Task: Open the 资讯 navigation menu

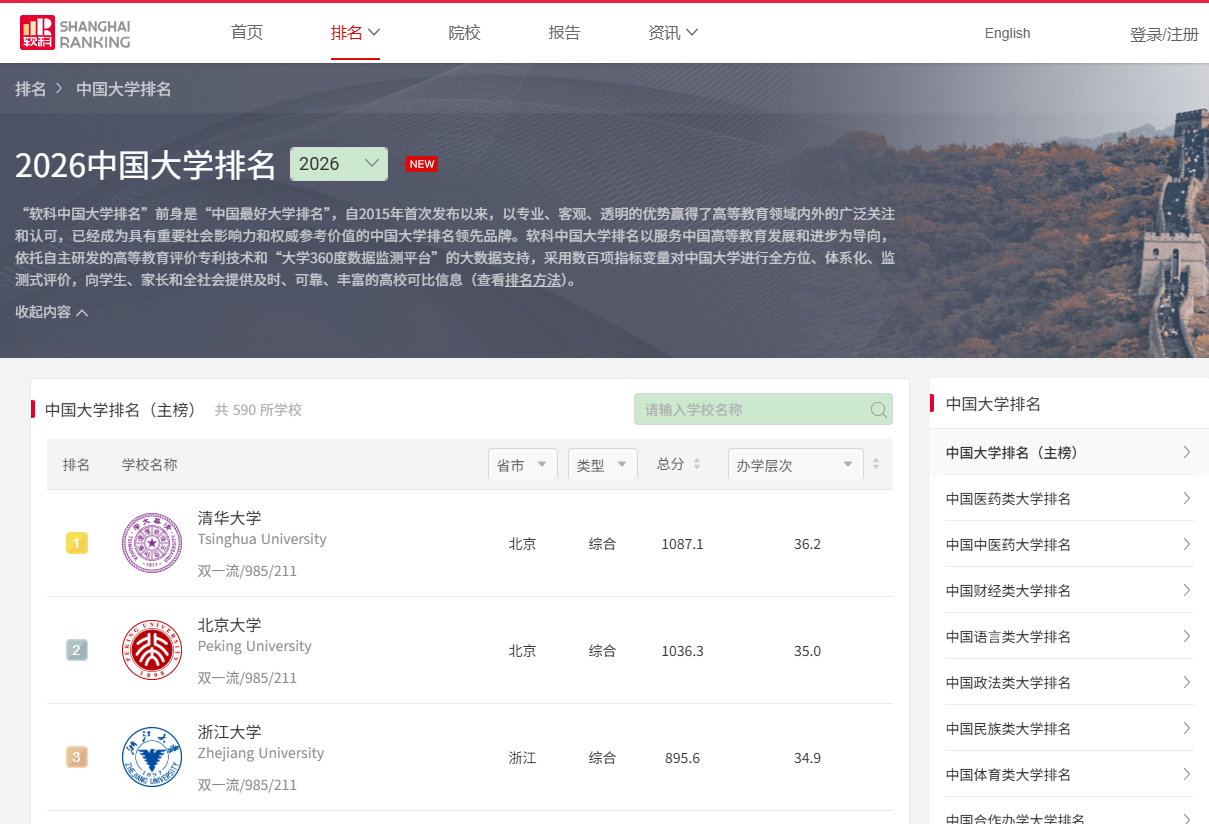Action: pos(672,33)
